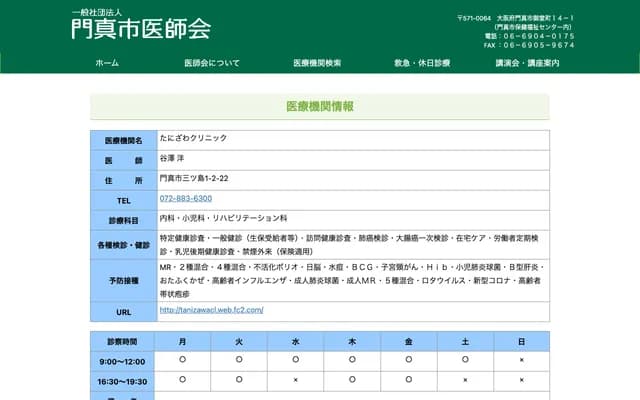The image size is (640, 400).
Task: Select the 医療機関情報 heading
Action: 320,107
